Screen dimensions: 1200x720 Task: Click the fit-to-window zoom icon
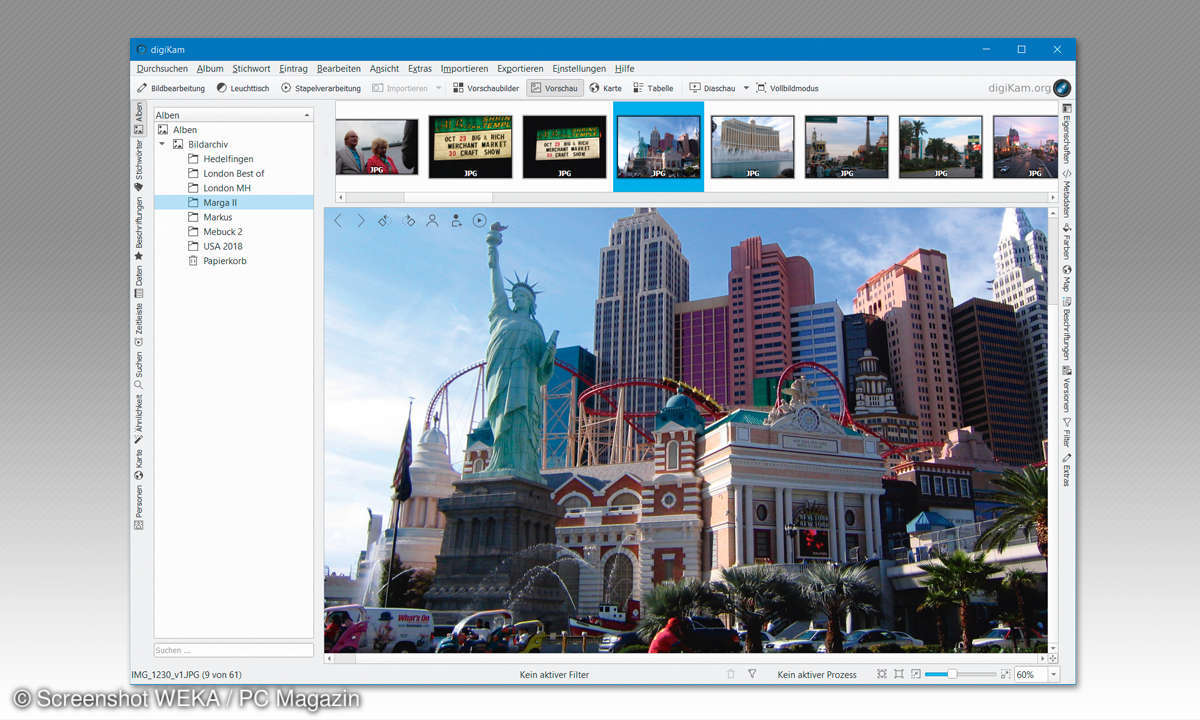pyautogui.click(x=881, y=675)
